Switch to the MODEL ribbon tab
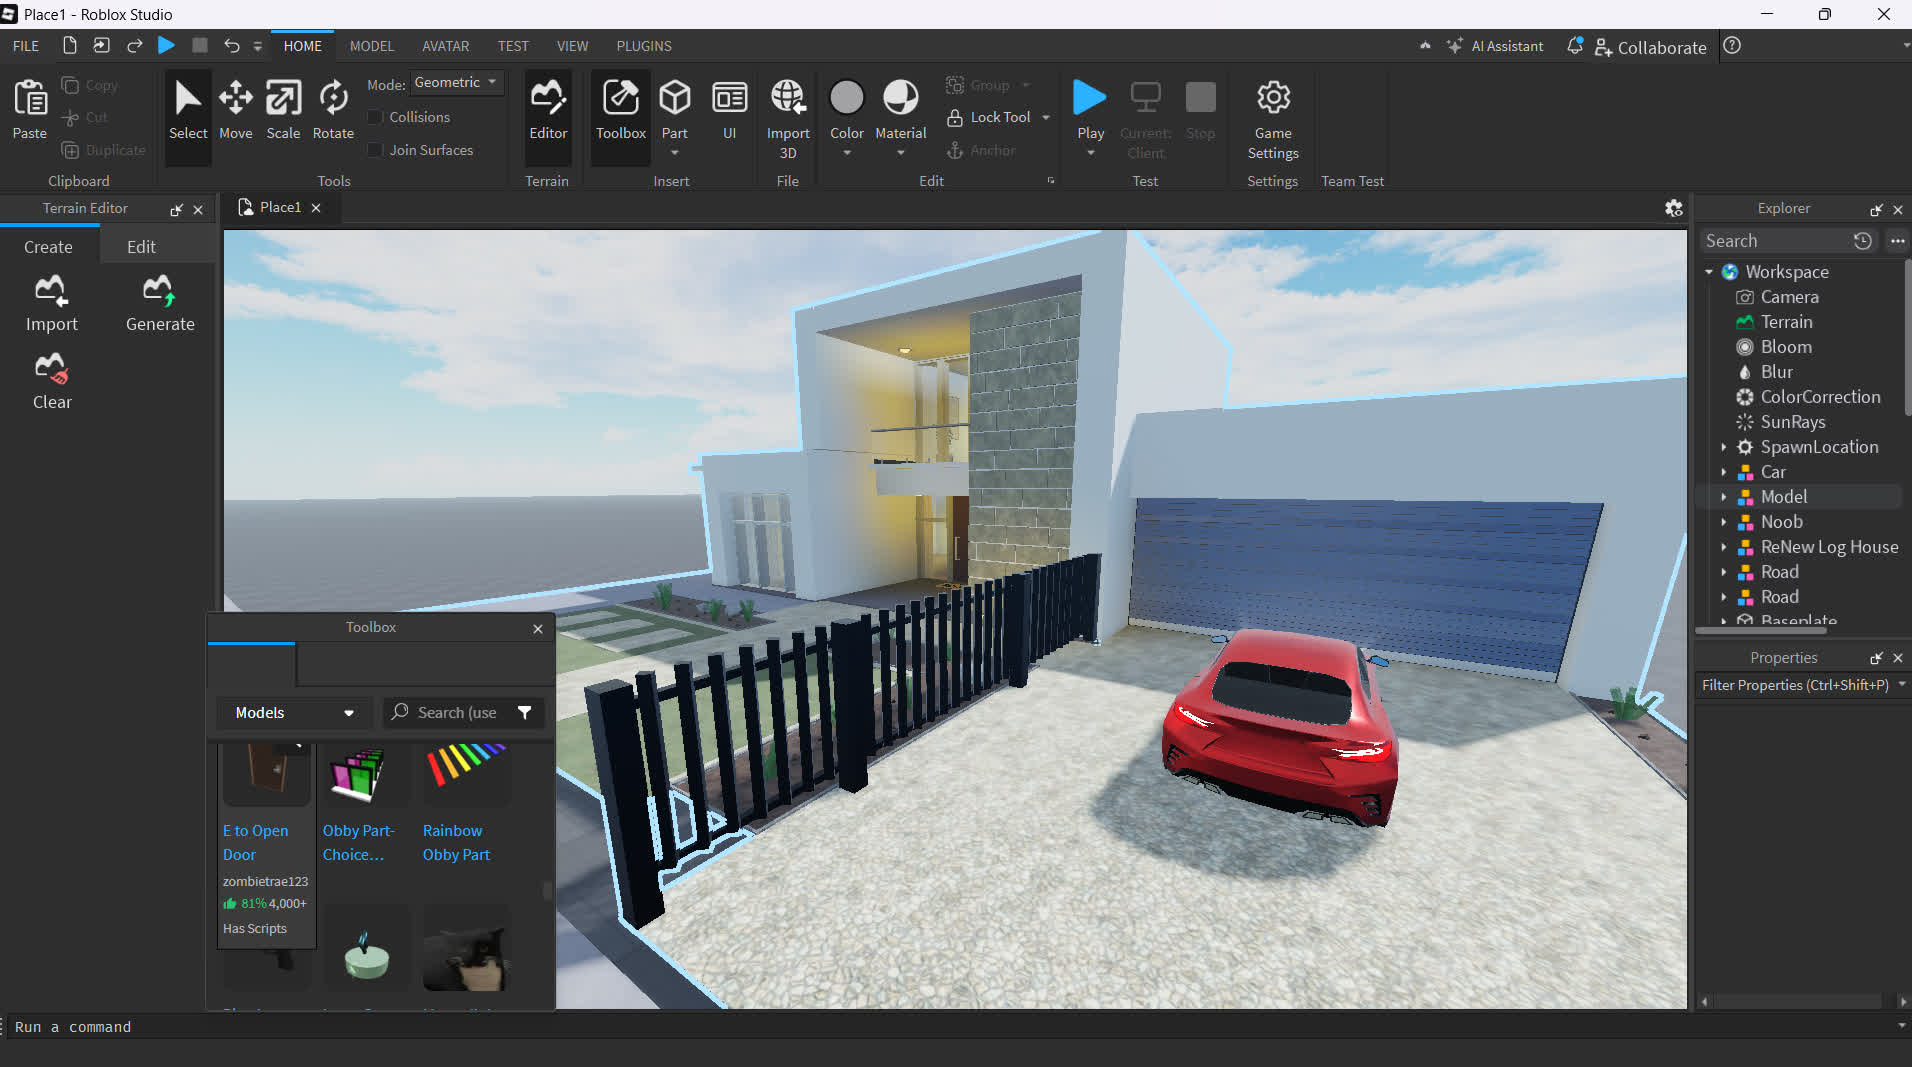Viewport: 1912px width, 1067px height. click(371, 46)
